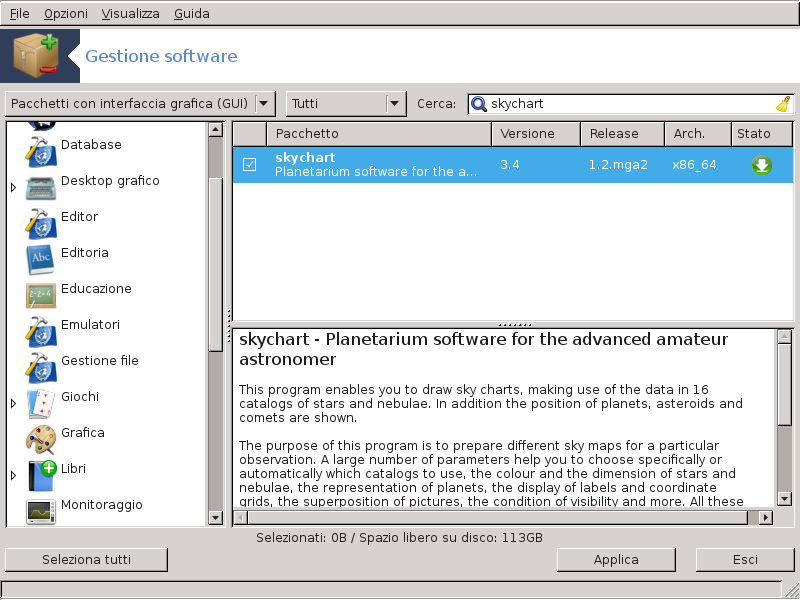Expand the Libri category tree
Image resolution: width=800 pixels, height=600 pixels.
[13, 476]
